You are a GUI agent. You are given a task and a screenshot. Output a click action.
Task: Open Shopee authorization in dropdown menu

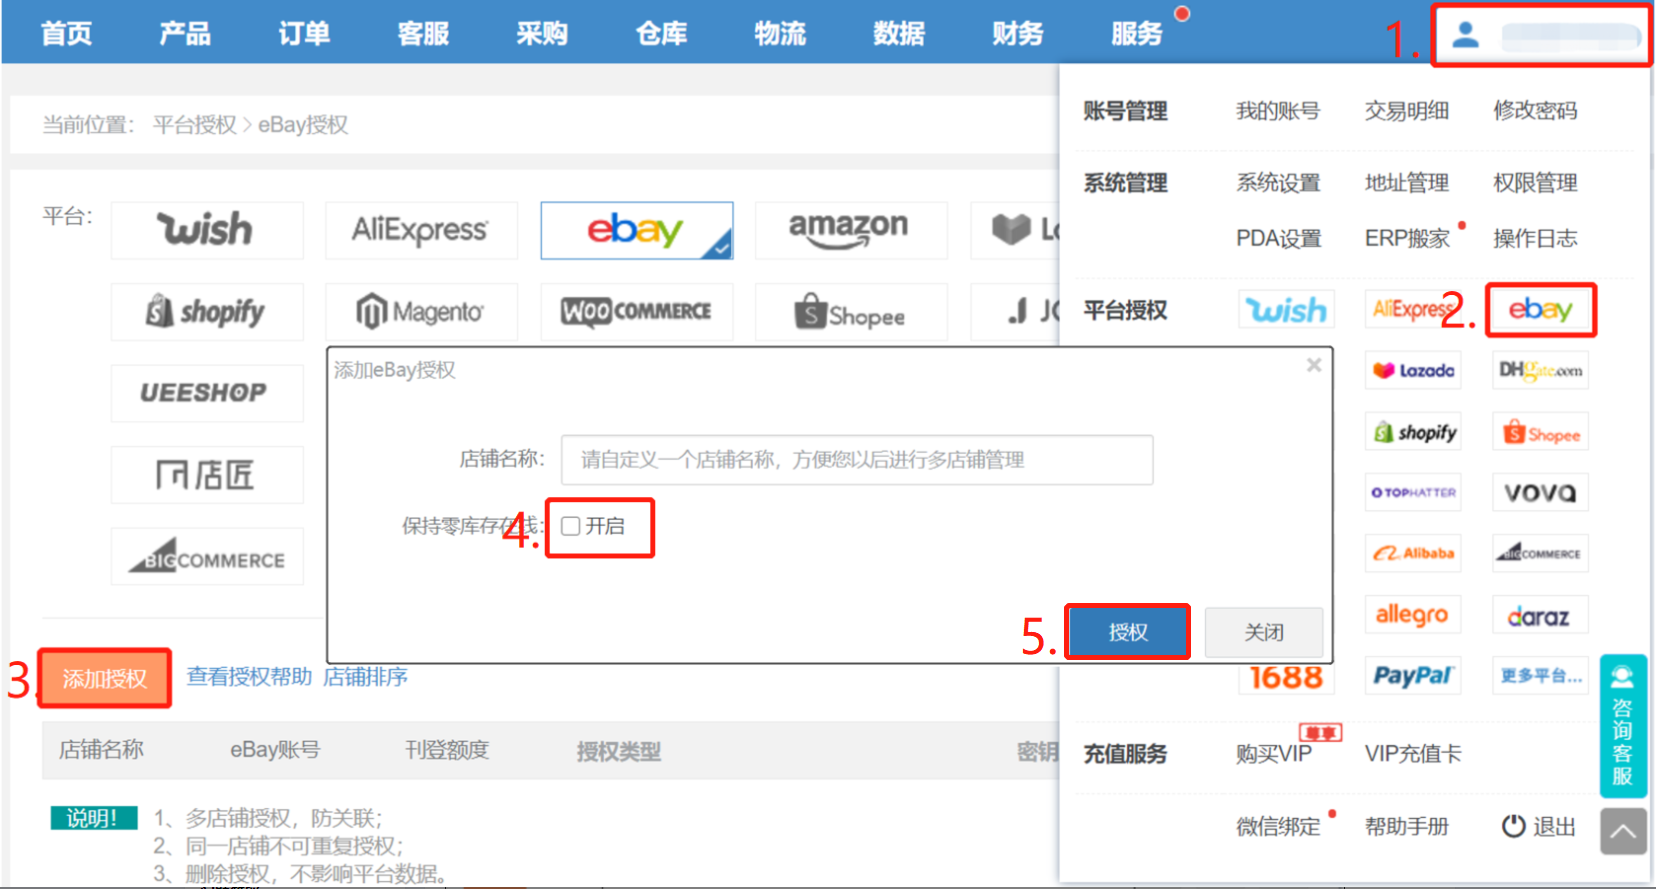point(1540,432)
